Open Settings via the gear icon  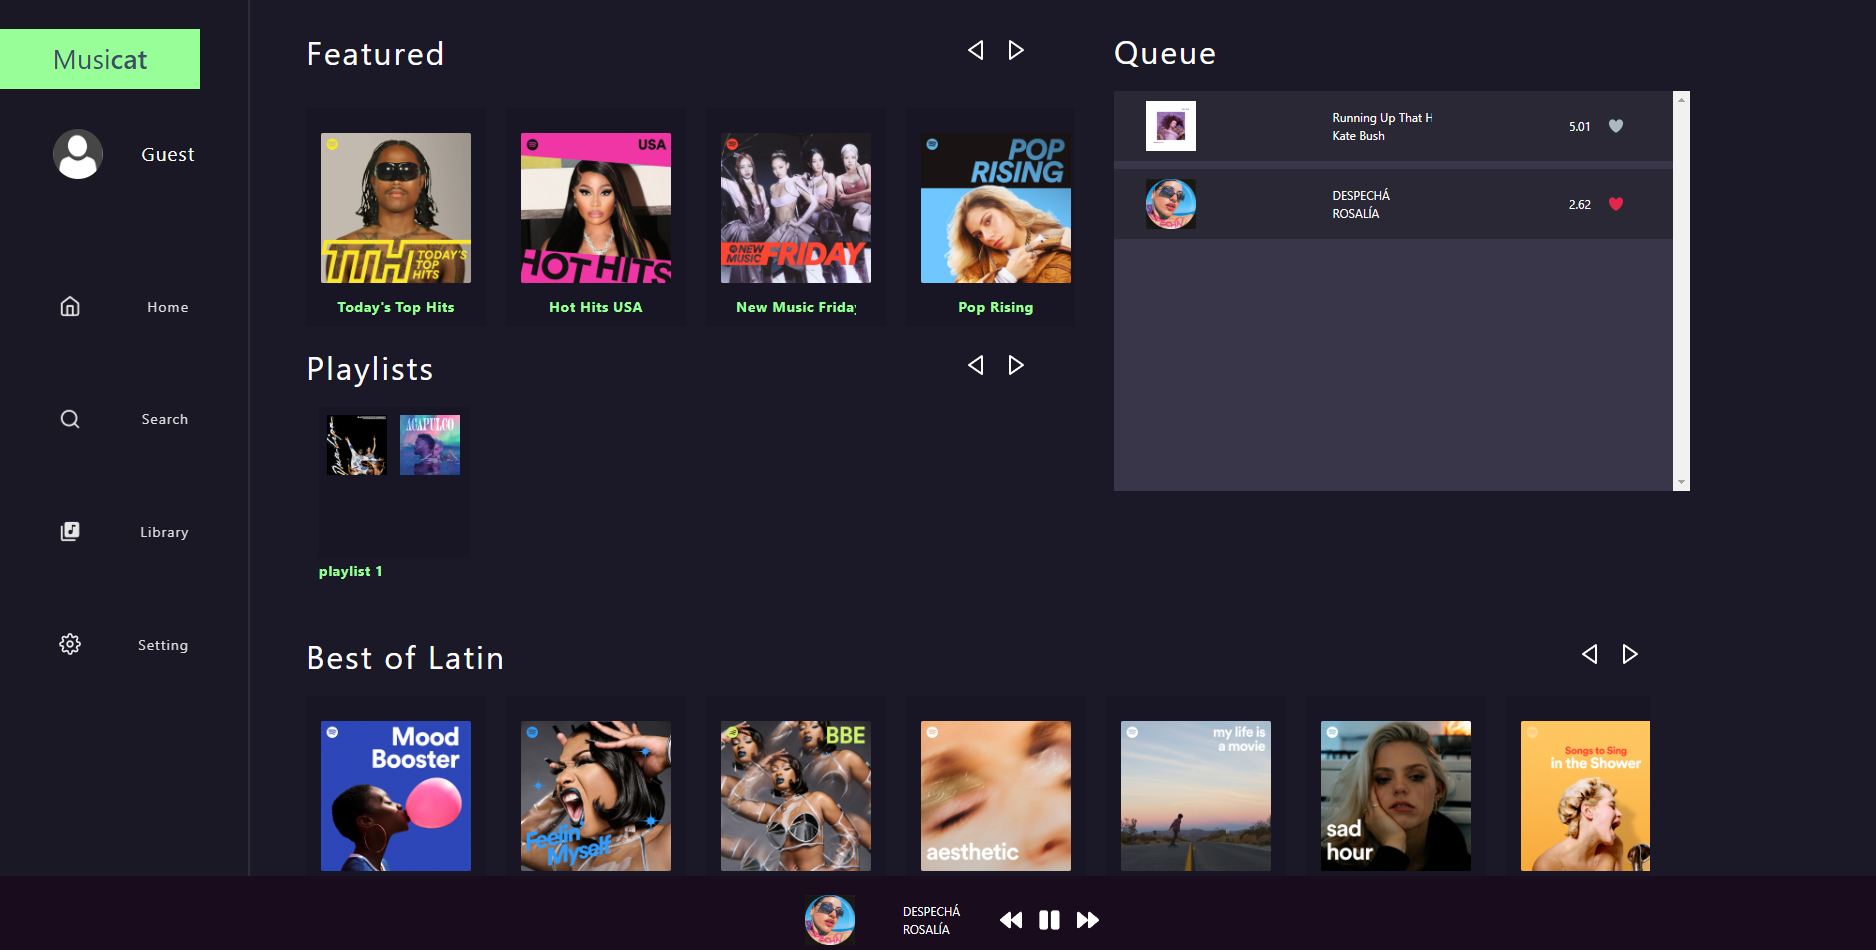pyautogui.click(x=69, y=644)
